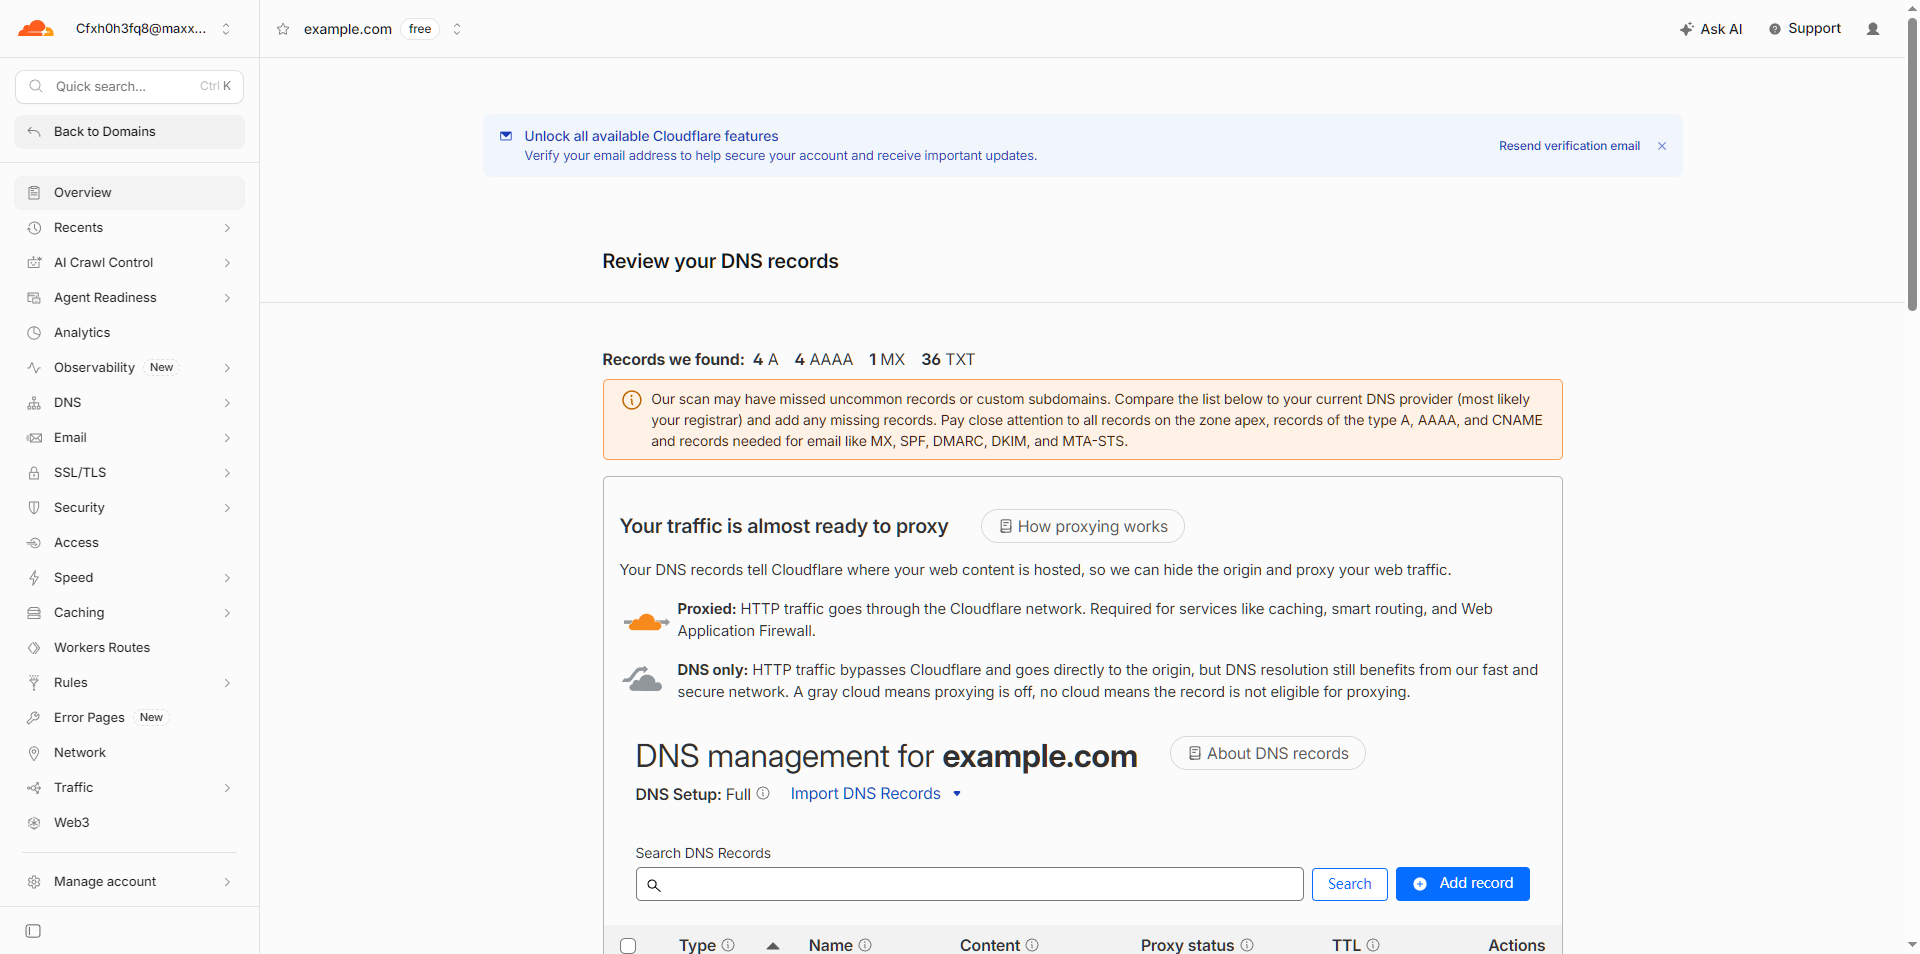This screenshot has width=1920, height=954.
Task: Open Ask AI assistant
Action: tap(1711, 29)
